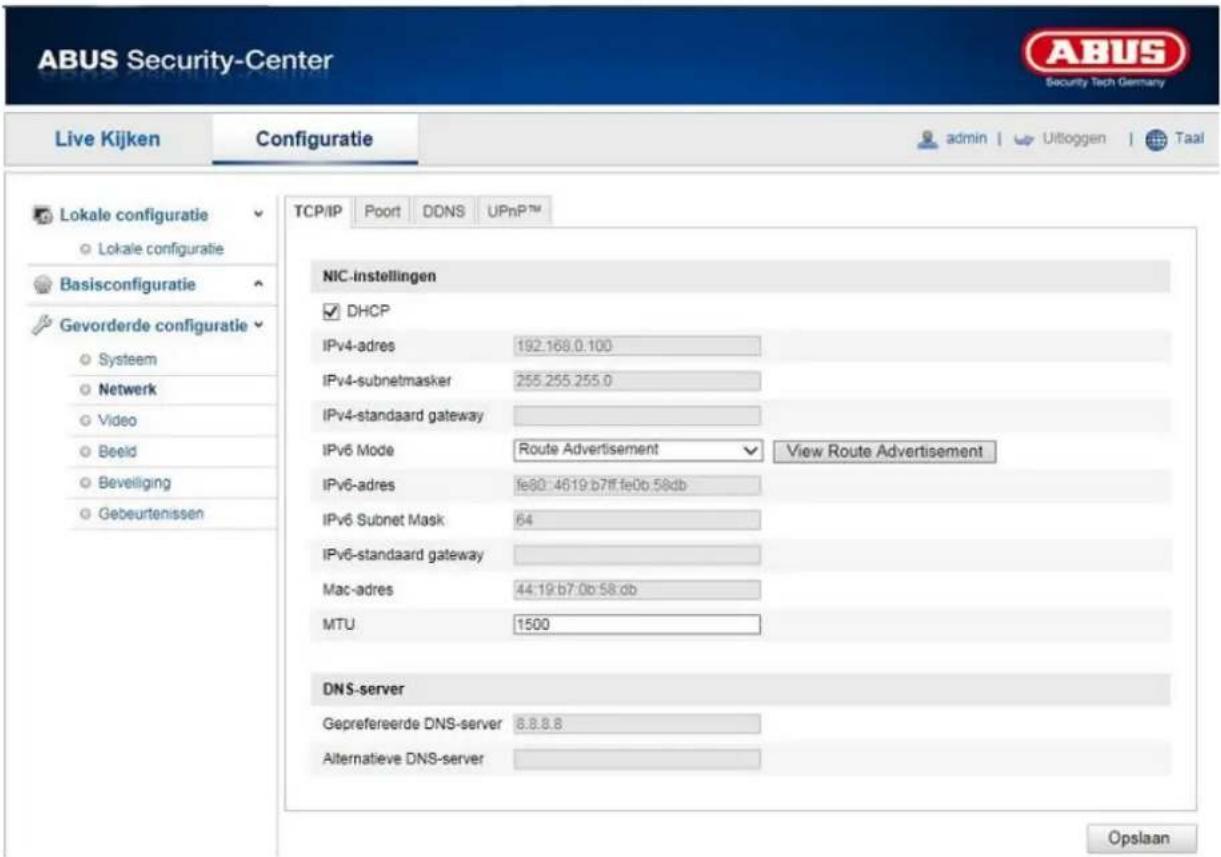Click the IPv6 Mode label
This screenshot has height=857, width=1221.
coord(353,451)
